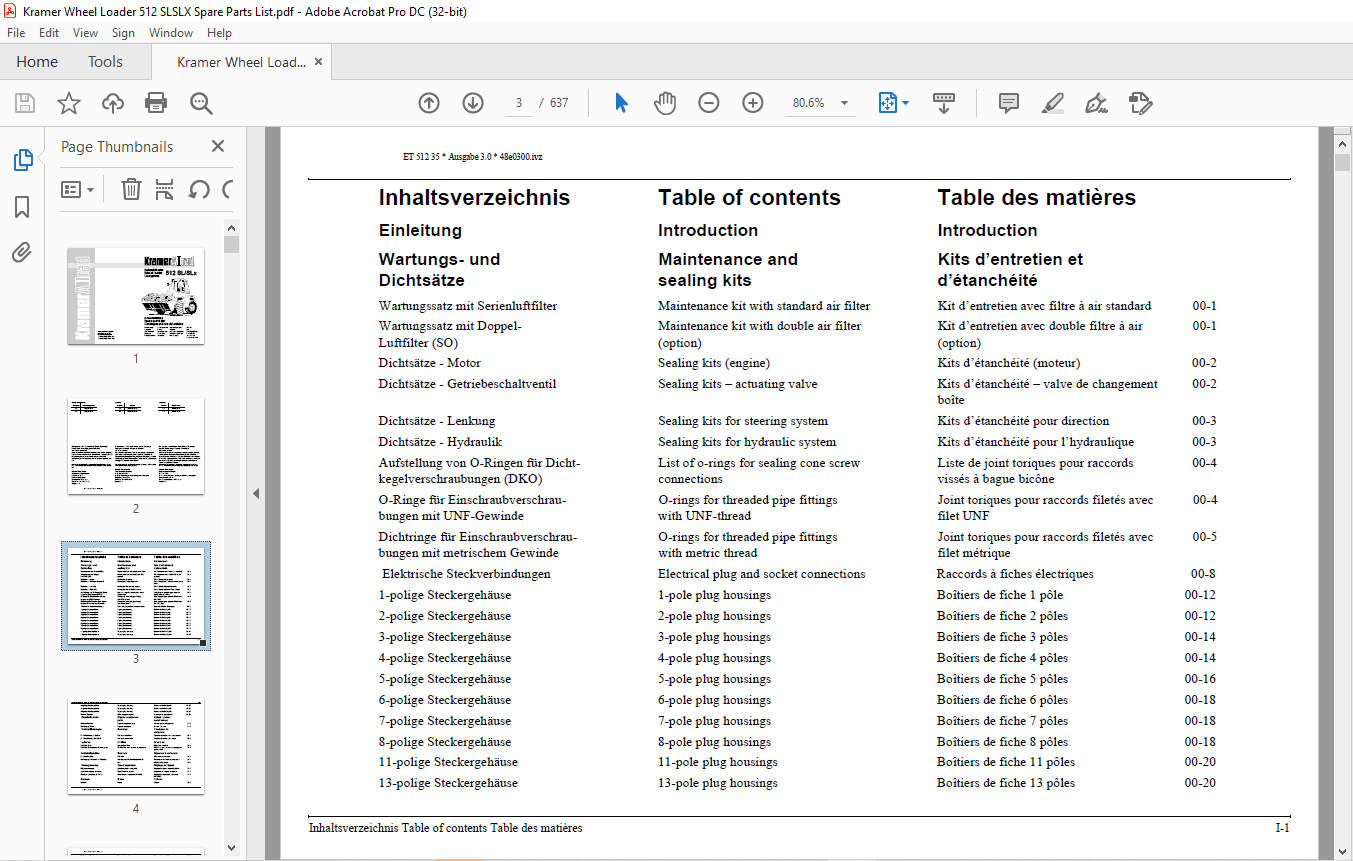The width and height of the screenshot is (1353, 861).
Task: Select the page 4 thumbnail
Action: coord(136,746)
